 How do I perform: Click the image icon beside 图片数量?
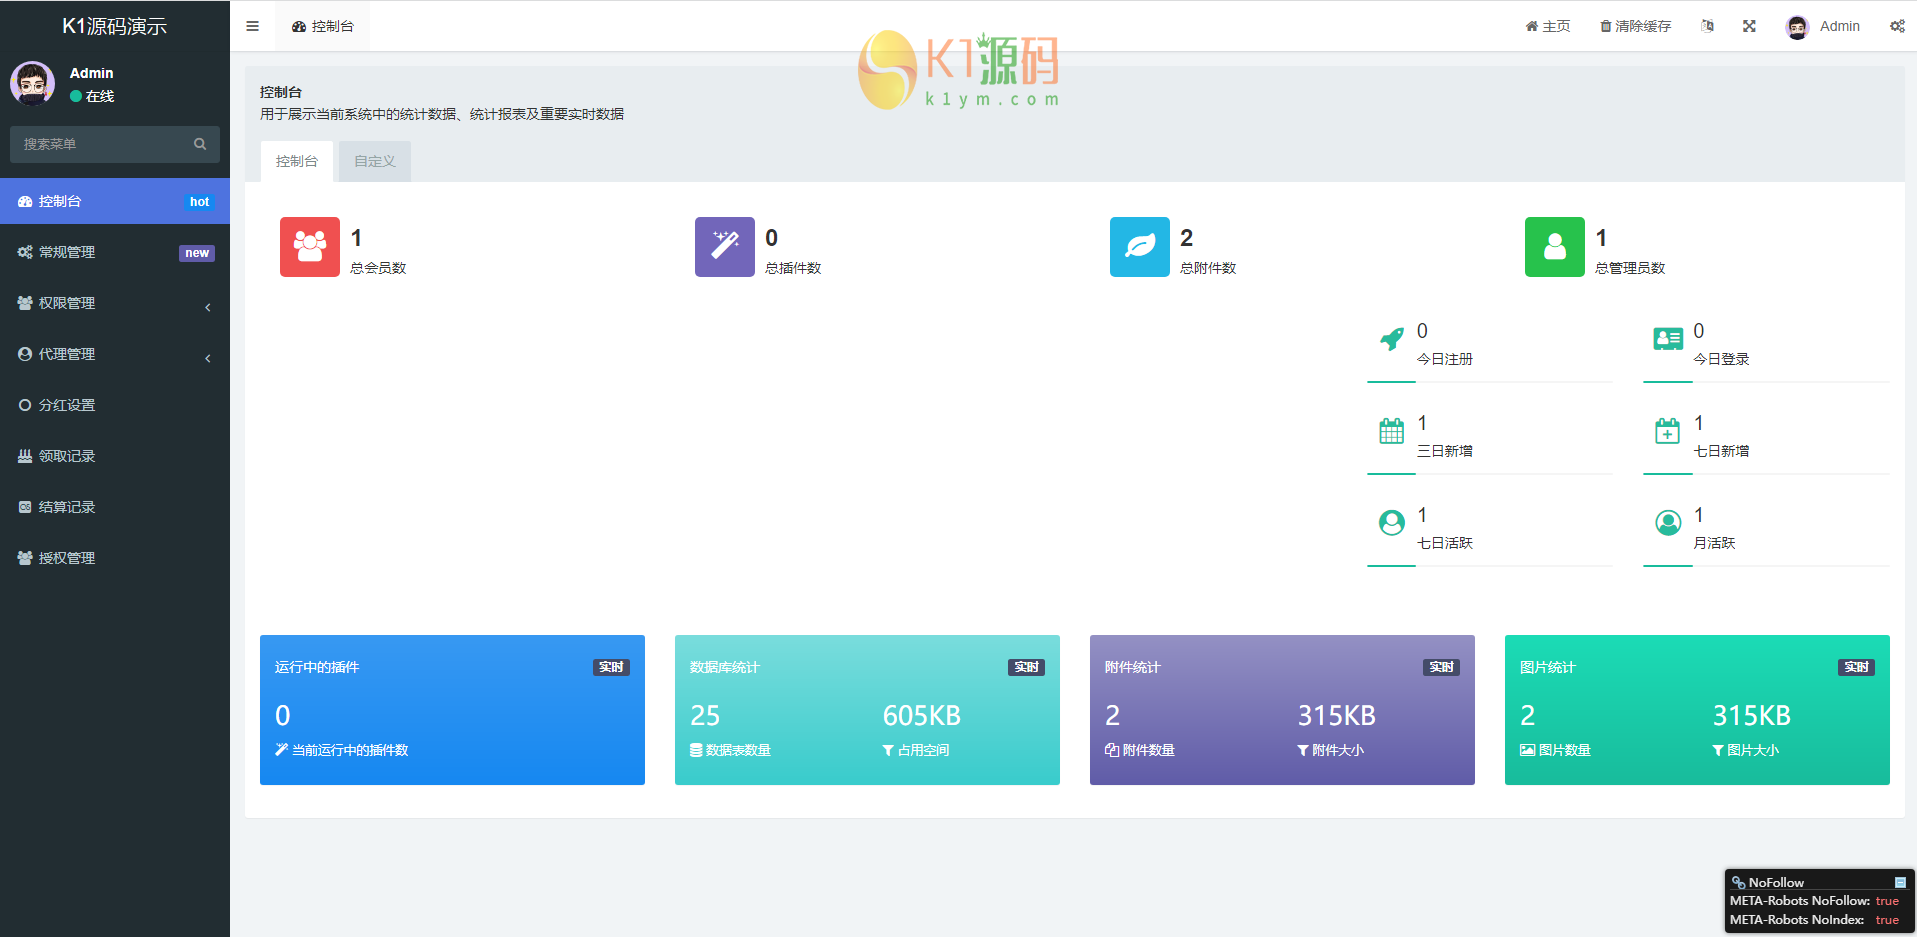pyautogui.click(x=1527, y=750)
